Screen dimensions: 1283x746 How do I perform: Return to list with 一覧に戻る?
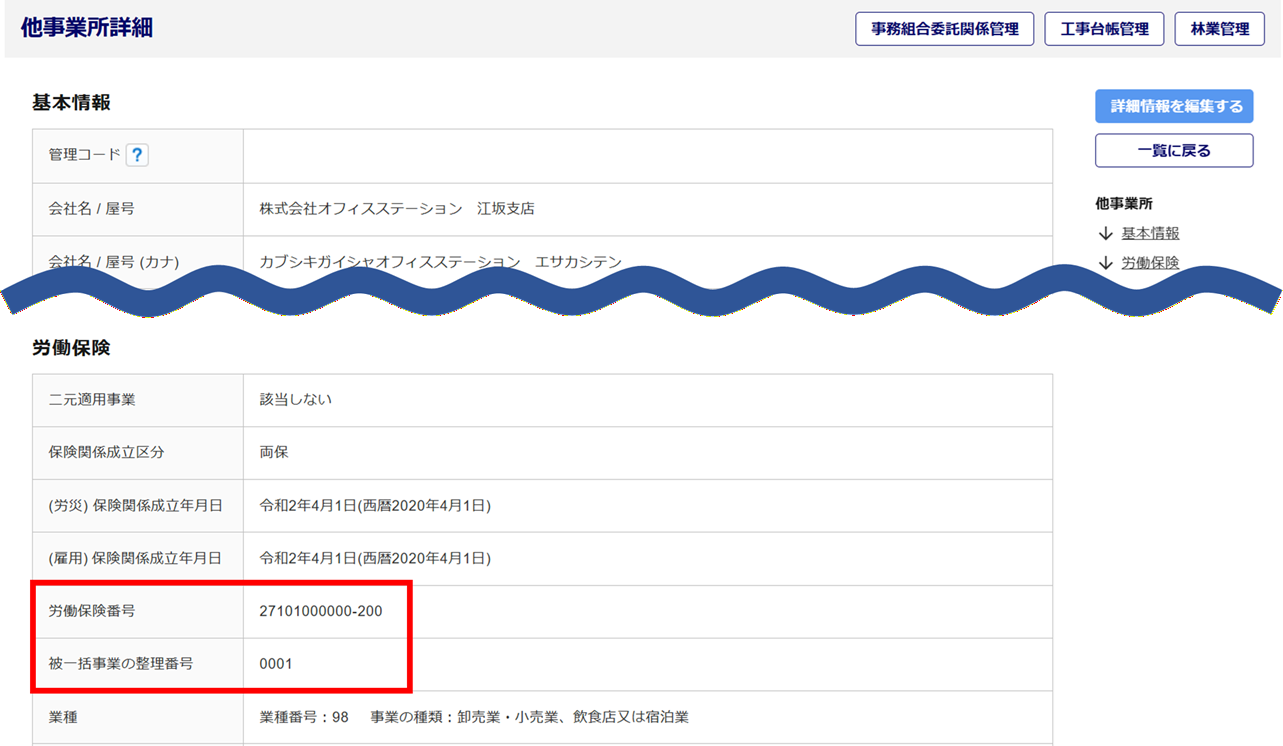click(1173, 151)
